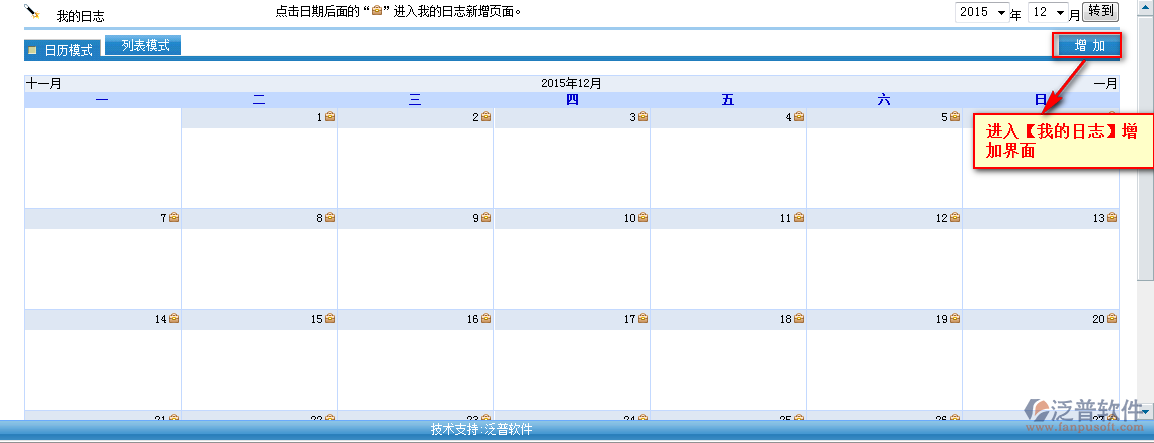Click the pen icon beside 我的日志
The height and width of the screenshot is (443, 1154).
(x=32, y=12)
